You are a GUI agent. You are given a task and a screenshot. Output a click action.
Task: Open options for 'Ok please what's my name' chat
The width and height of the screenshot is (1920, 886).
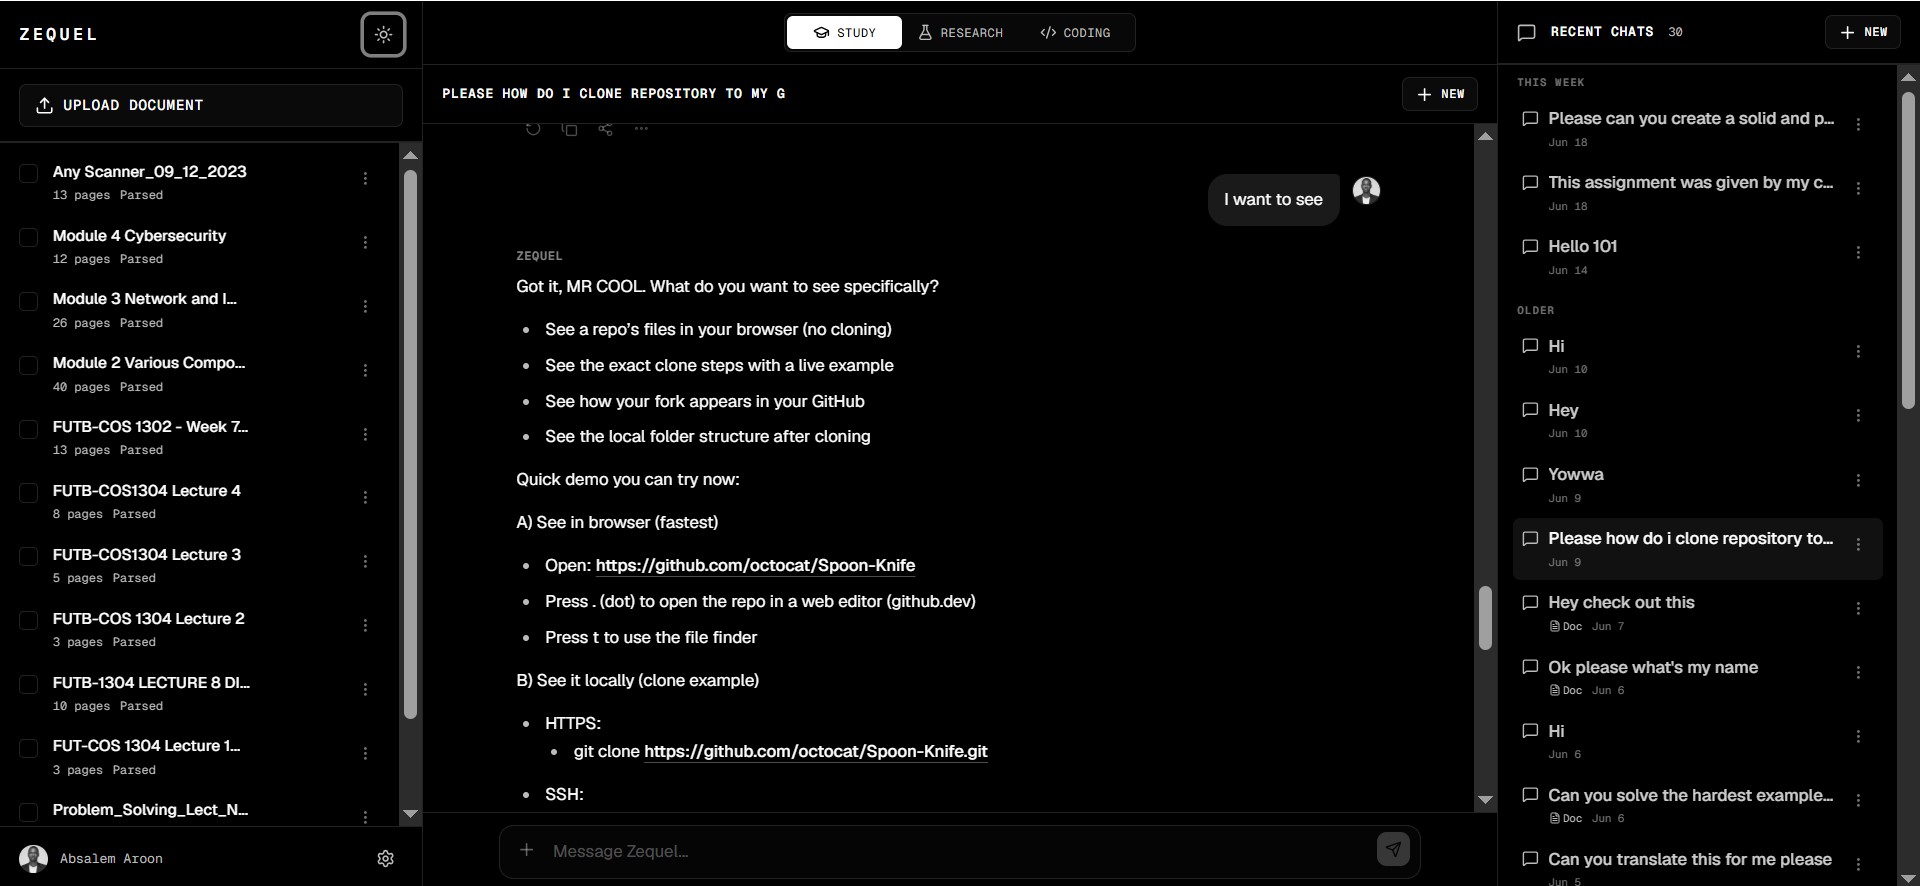[1858, 673]
